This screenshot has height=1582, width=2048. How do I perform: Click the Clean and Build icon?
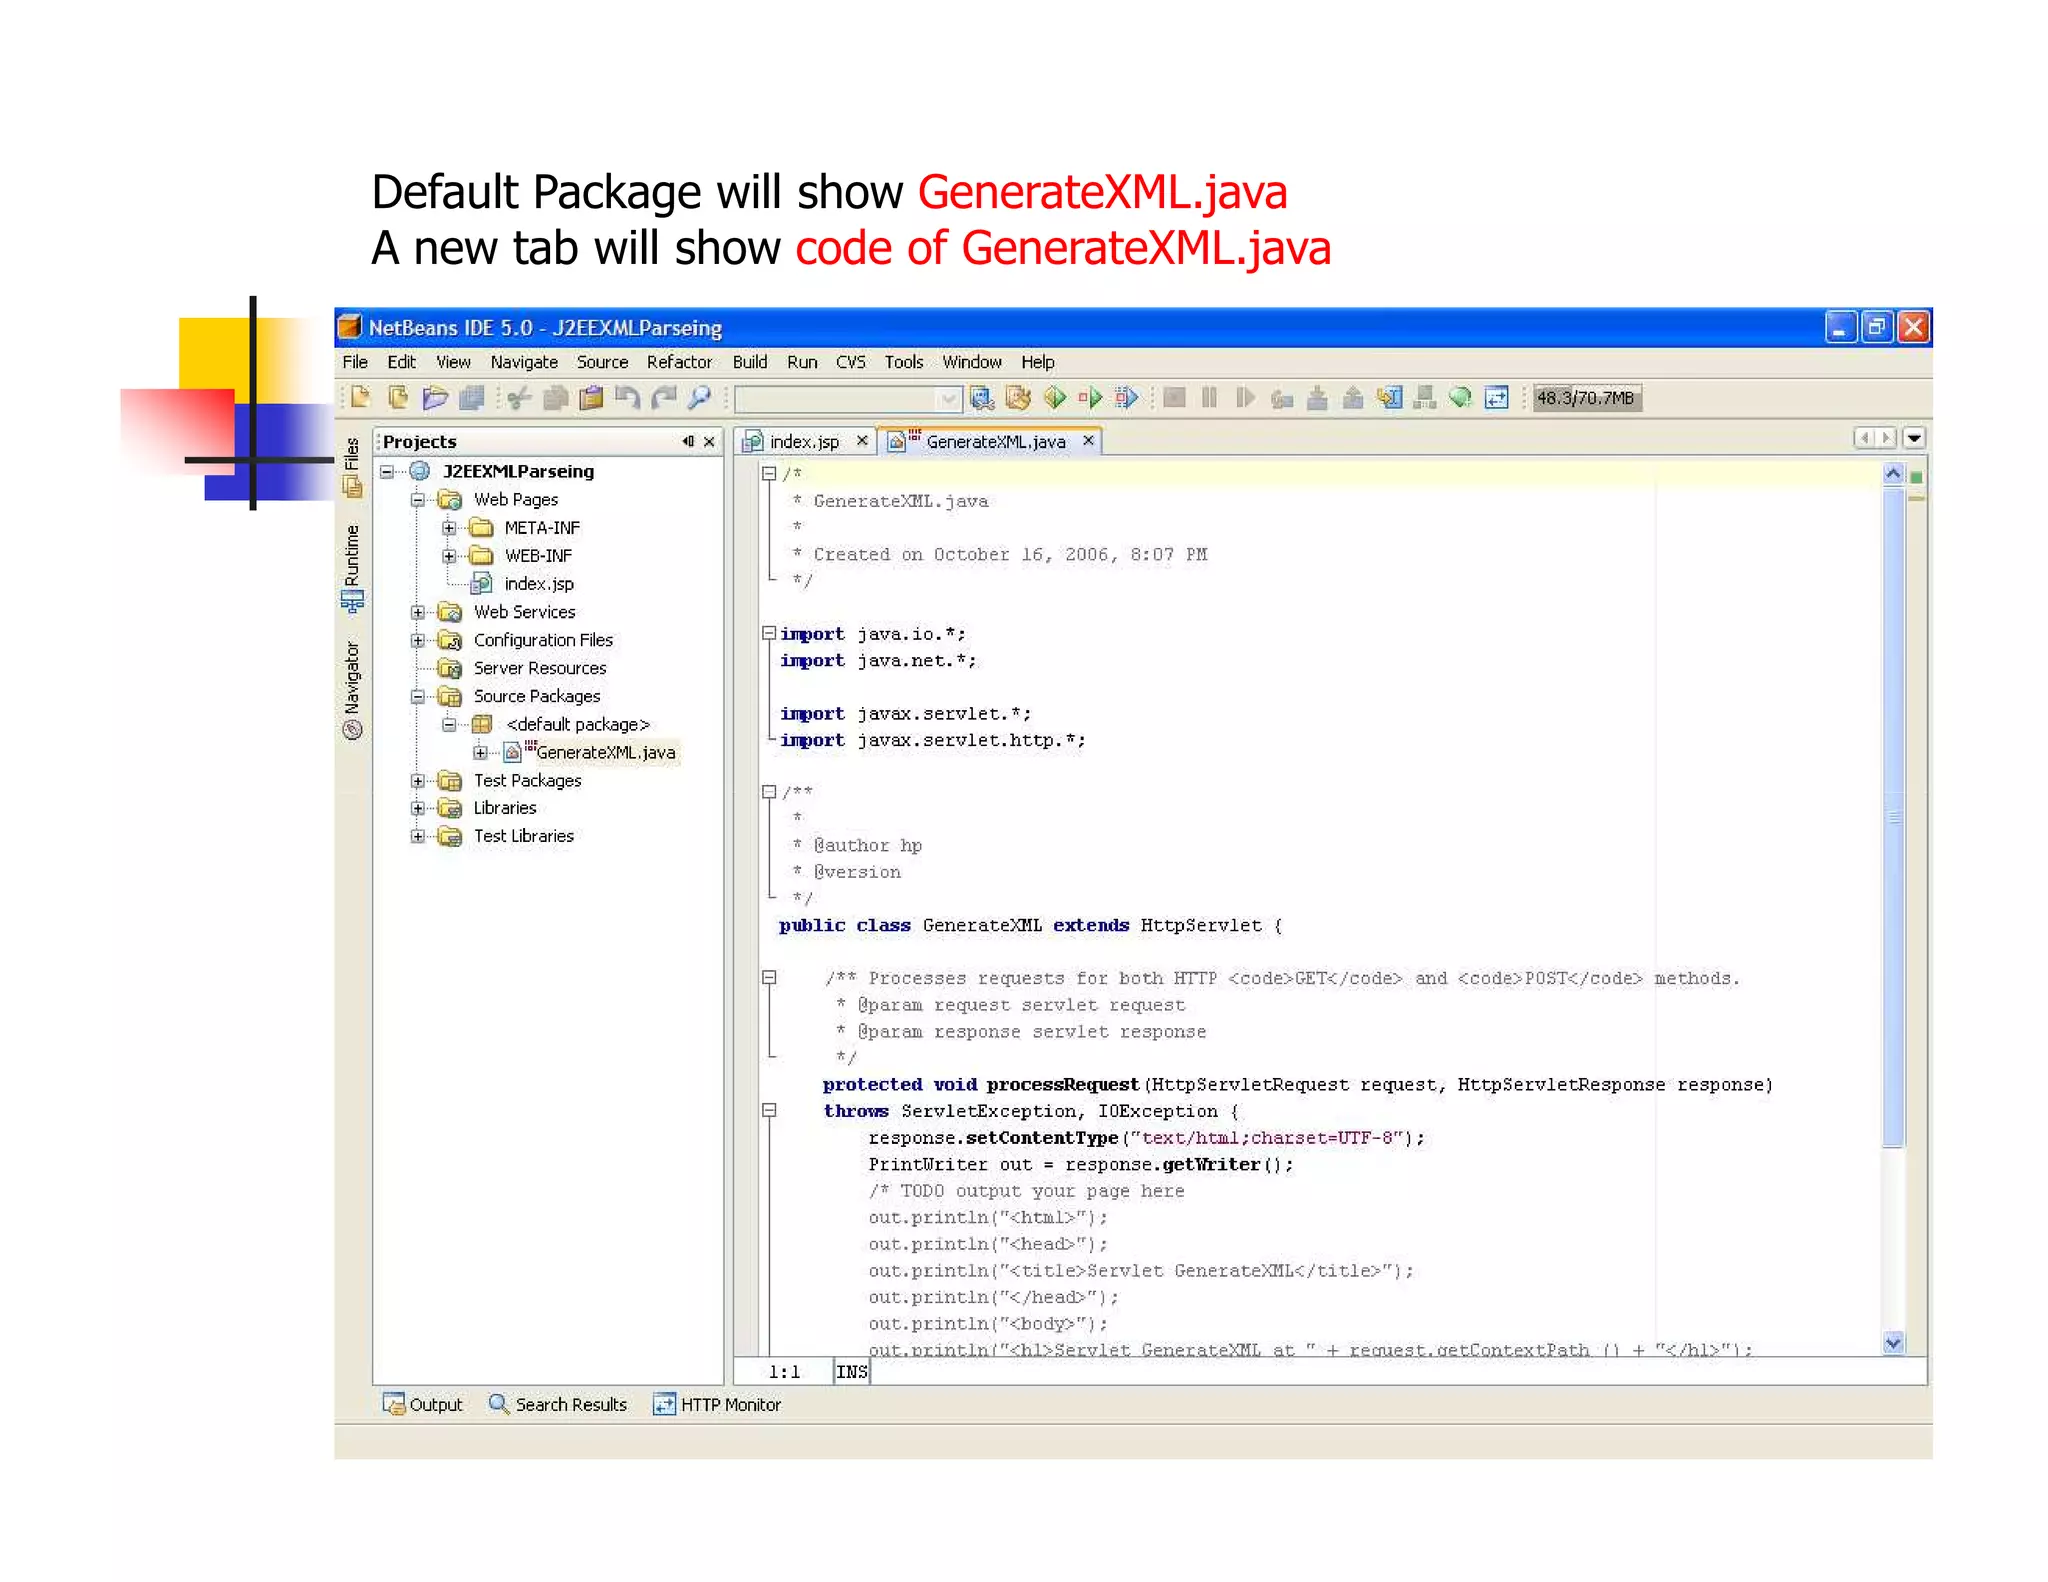click(1018, 398)
